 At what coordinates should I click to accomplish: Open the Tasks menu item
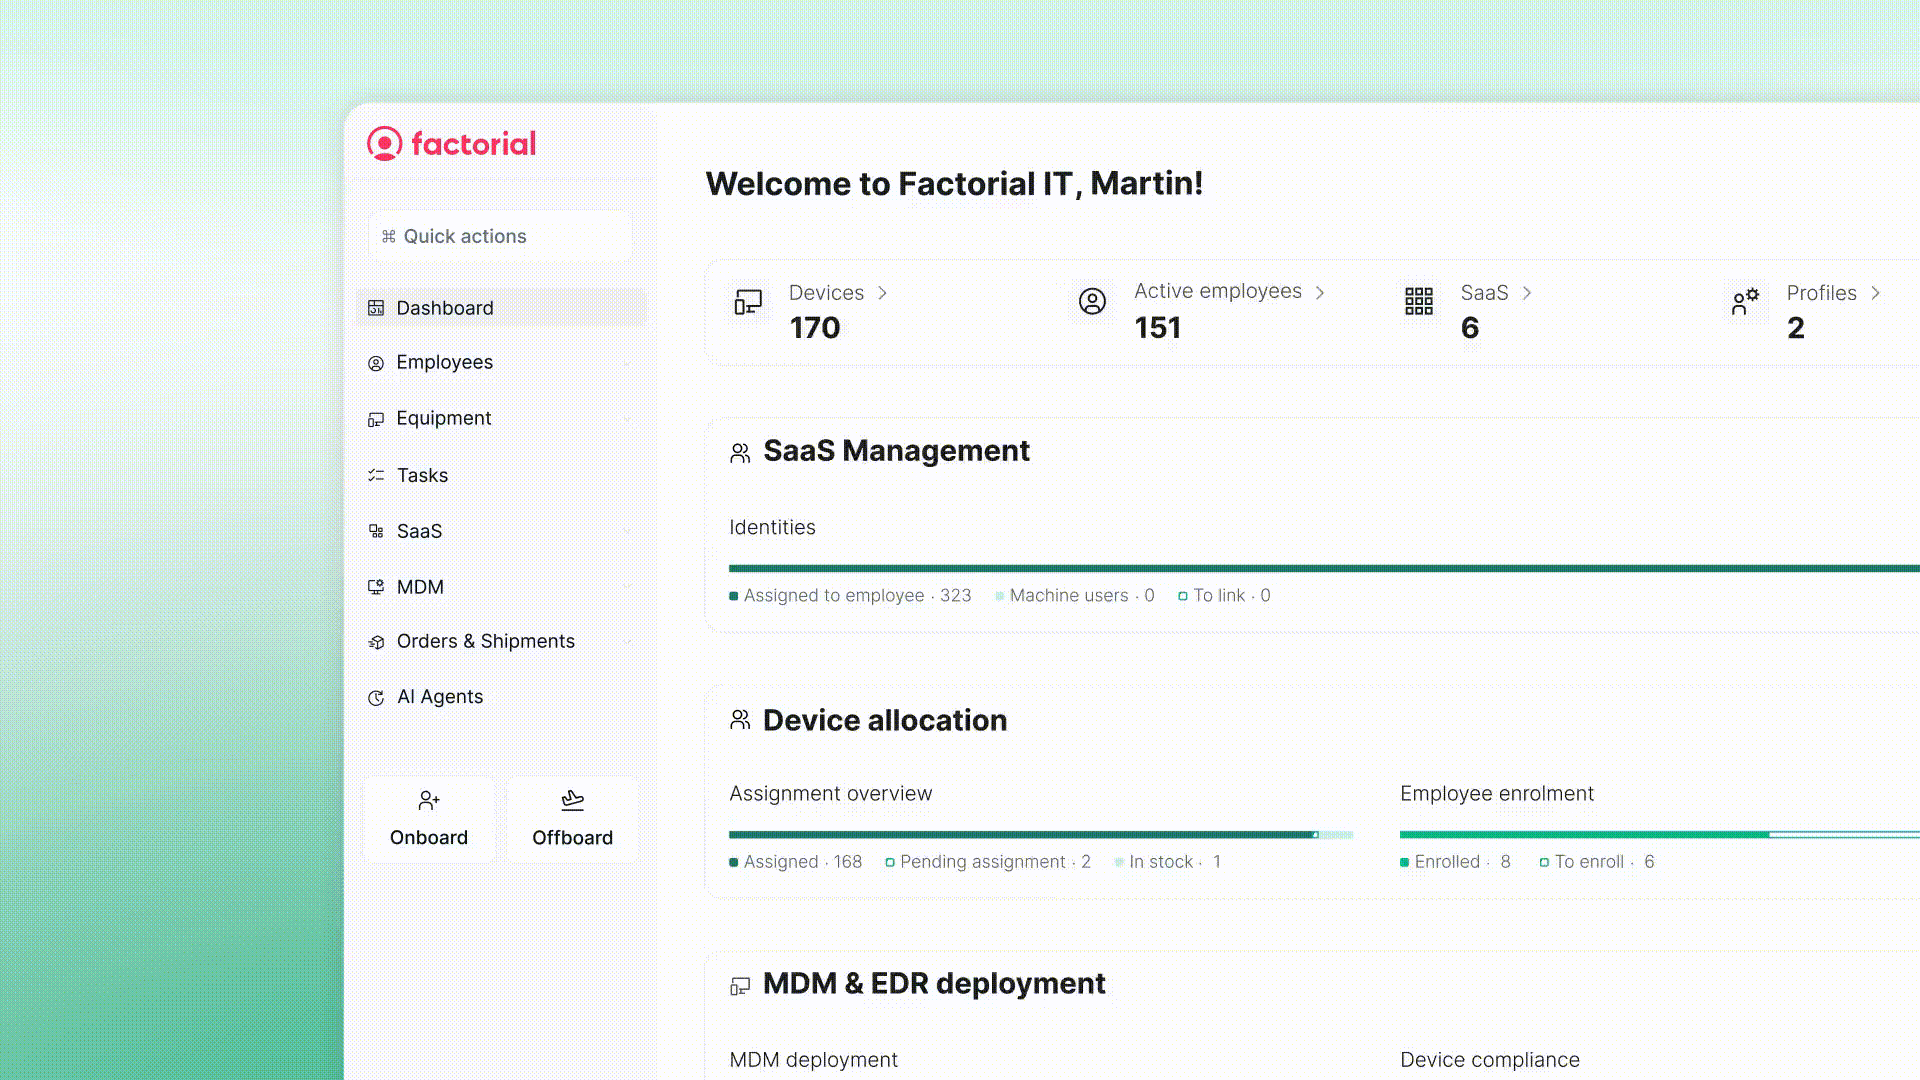tap(422, 475)
